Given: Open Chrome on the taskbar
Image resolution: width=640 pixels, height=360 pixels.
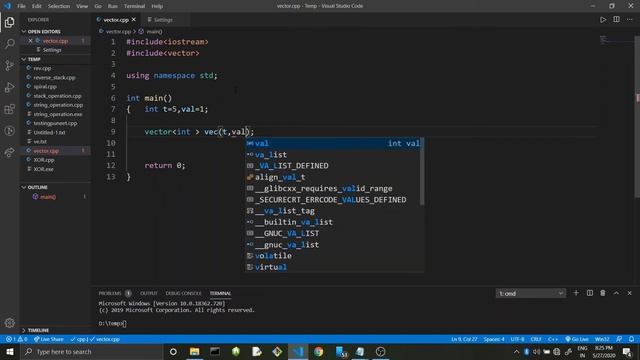Looking at the screenshot, I should pyautogui.click(x=318, y=351).
